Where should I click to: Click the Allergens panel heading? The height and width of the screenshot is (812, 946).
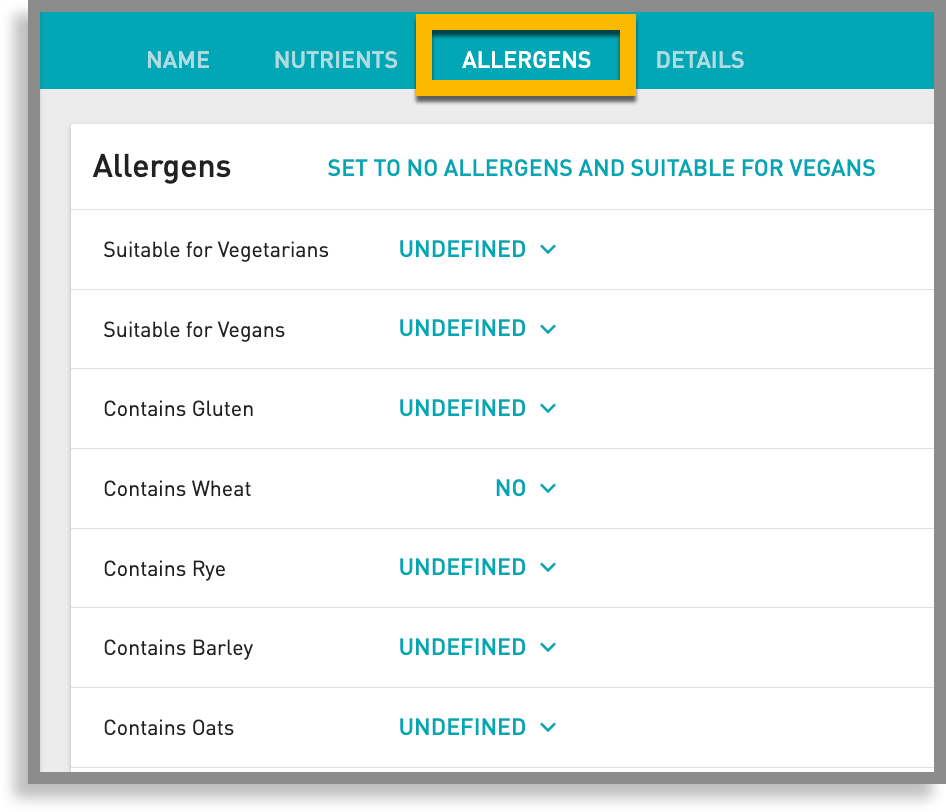pos(161,167)
